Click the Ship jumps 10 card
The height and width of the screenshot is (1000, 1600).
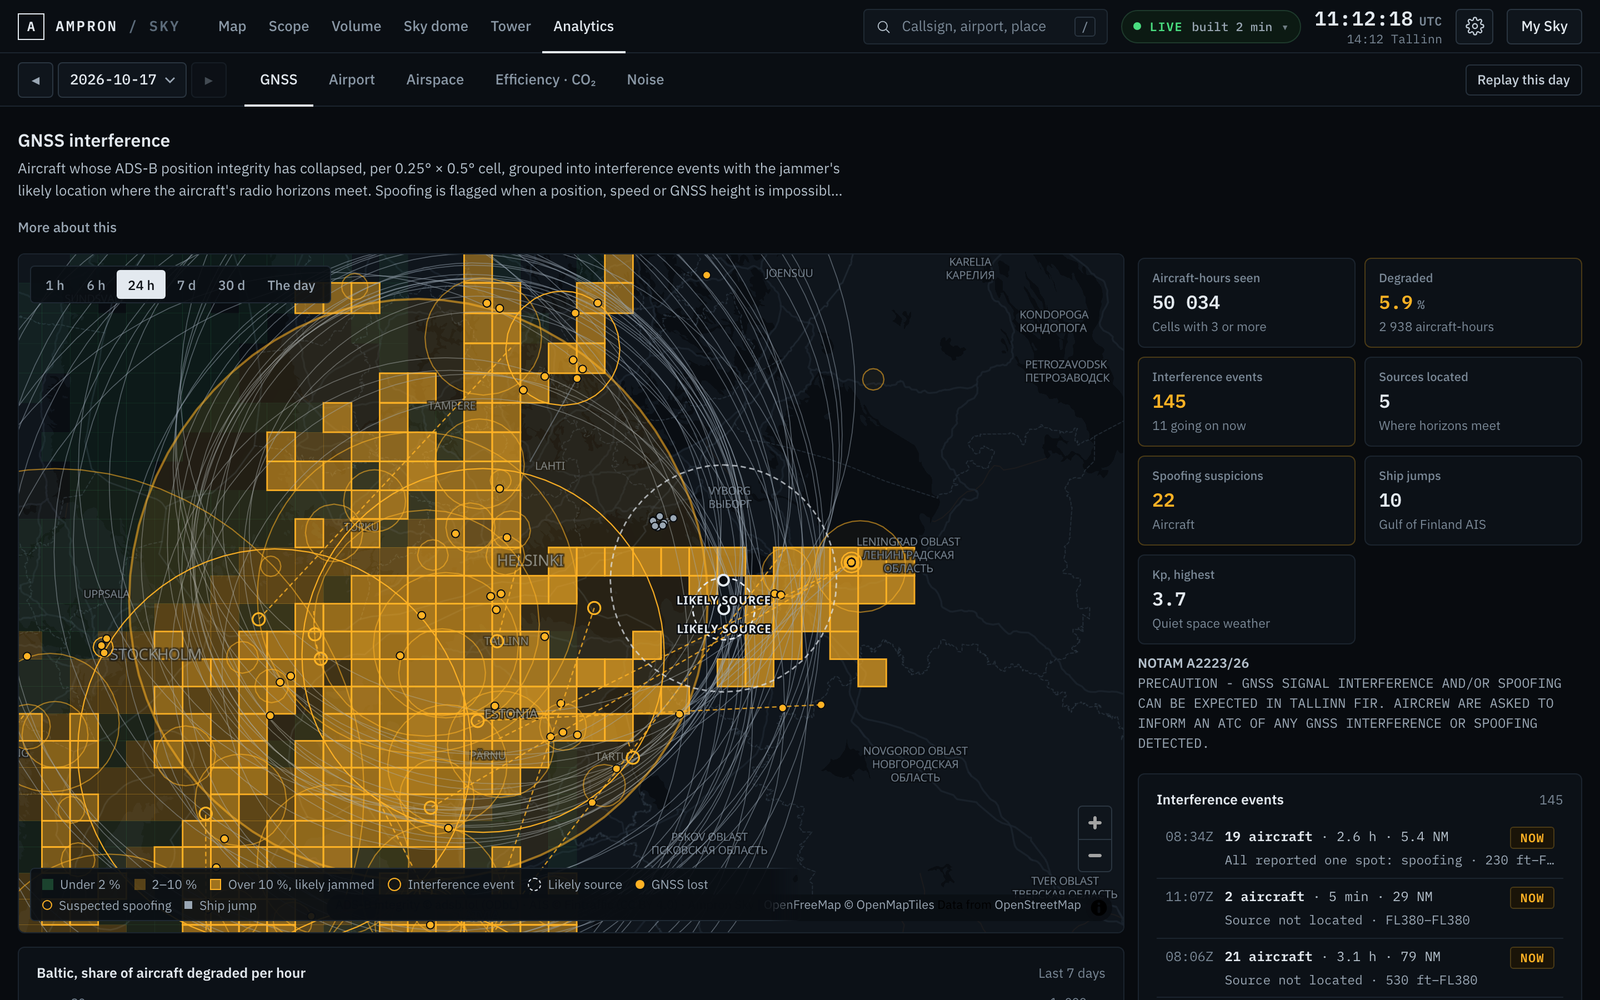coord(1473,500)
